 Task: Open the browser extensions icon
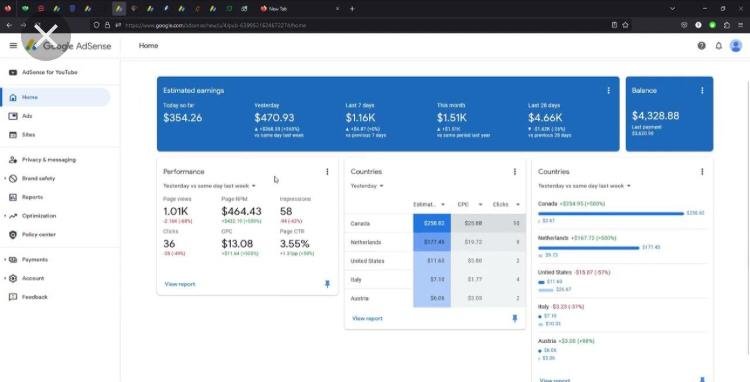tap(727, 25)
